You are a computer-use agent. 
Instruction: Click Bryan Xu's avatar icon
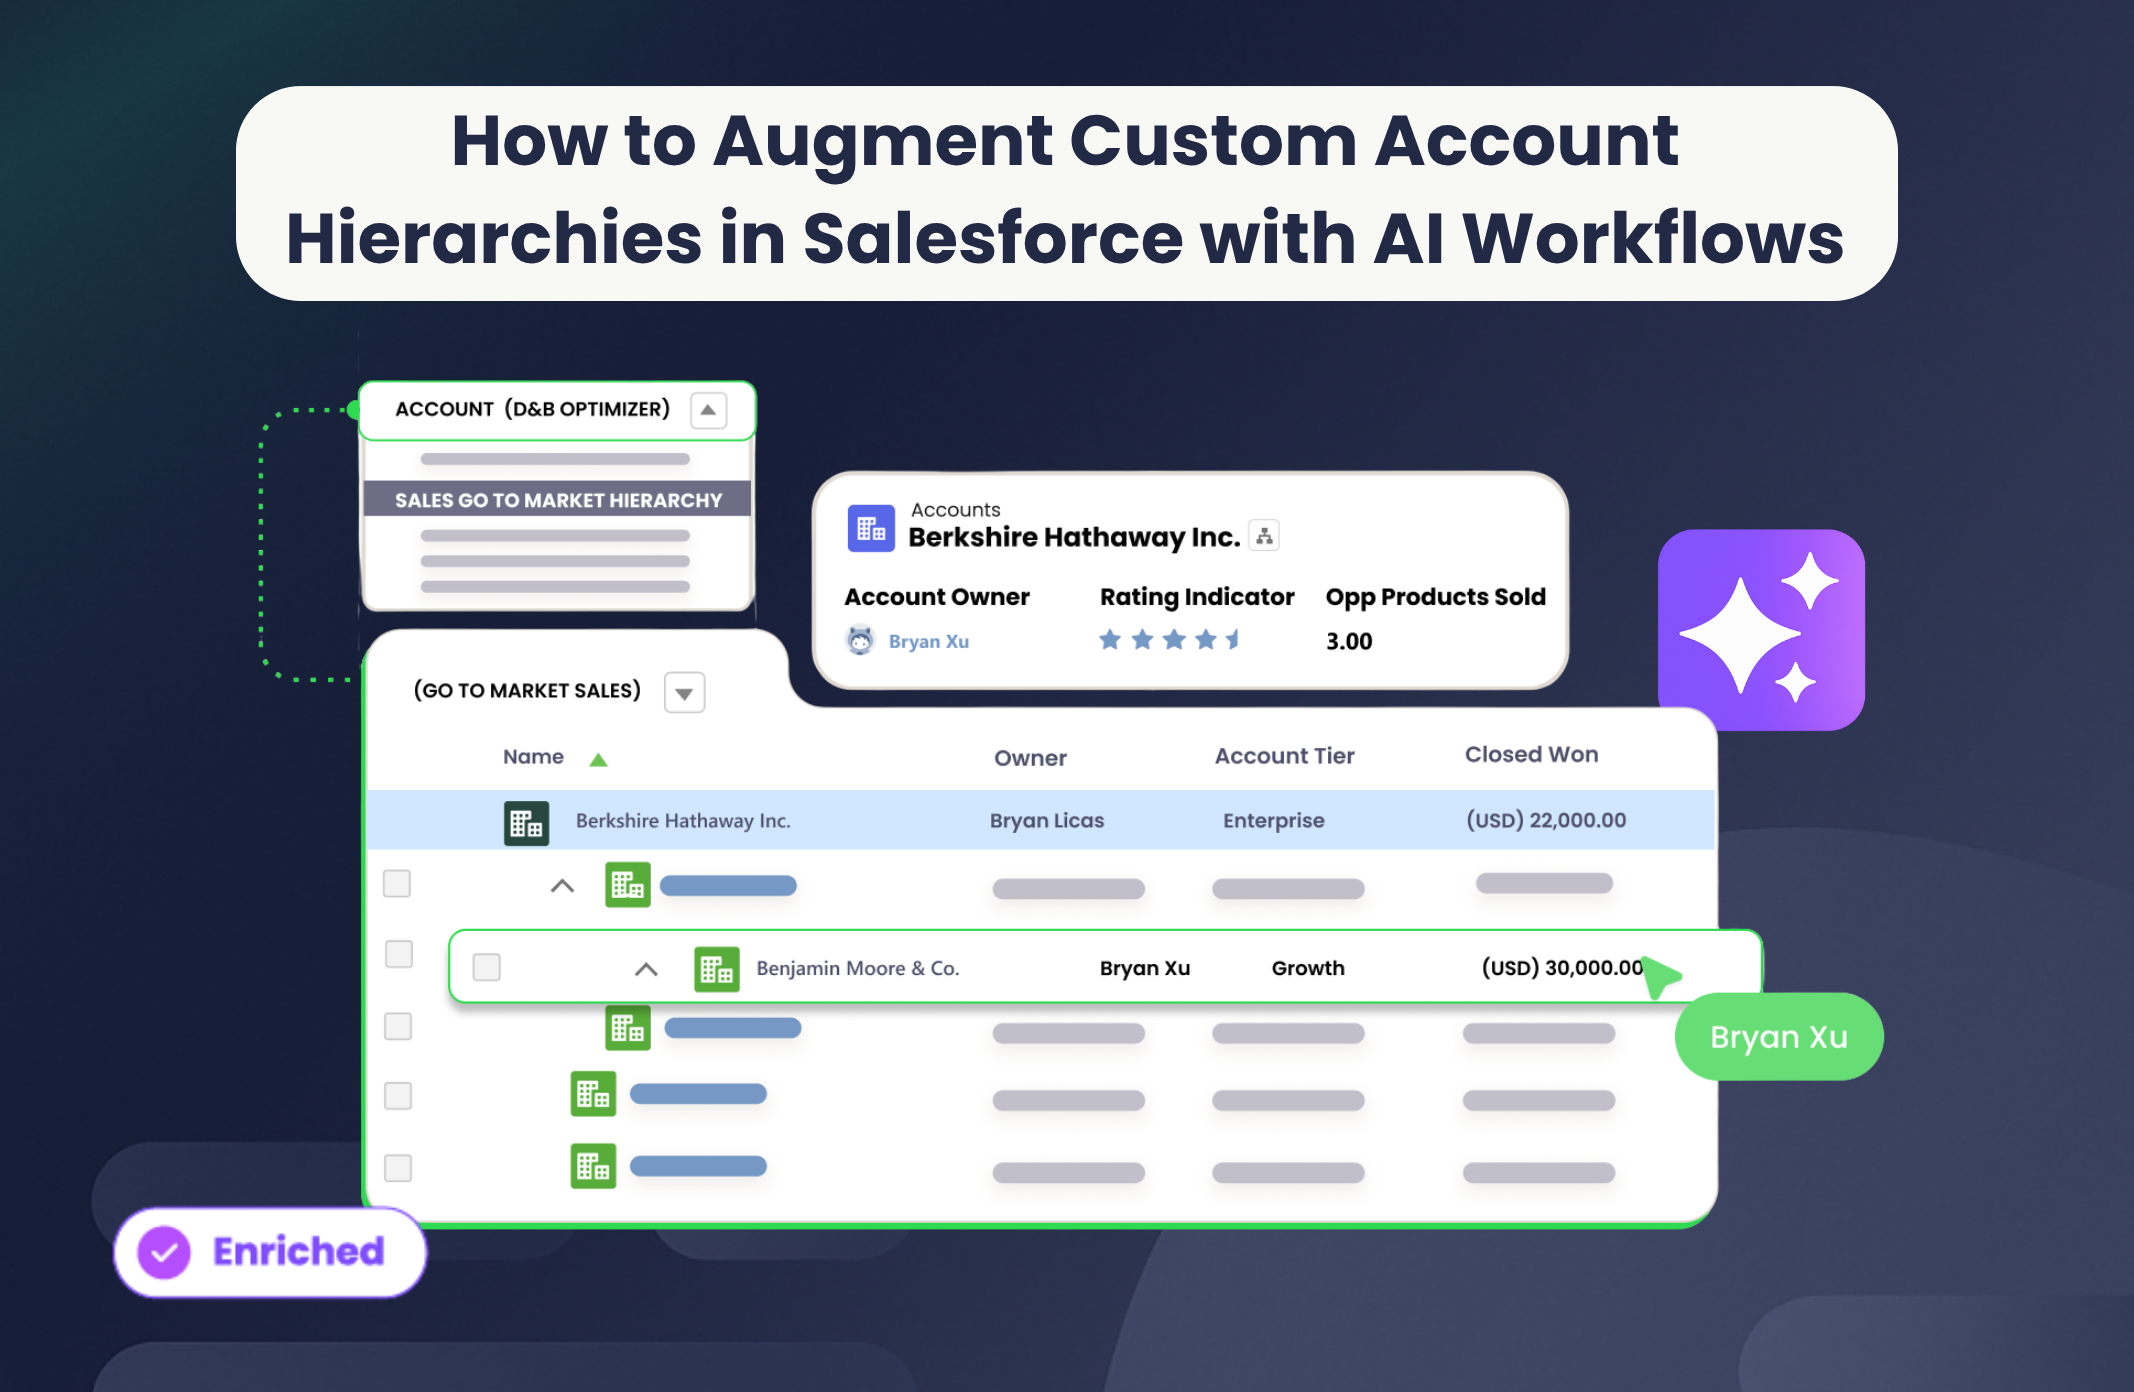[x=860, y=640]
